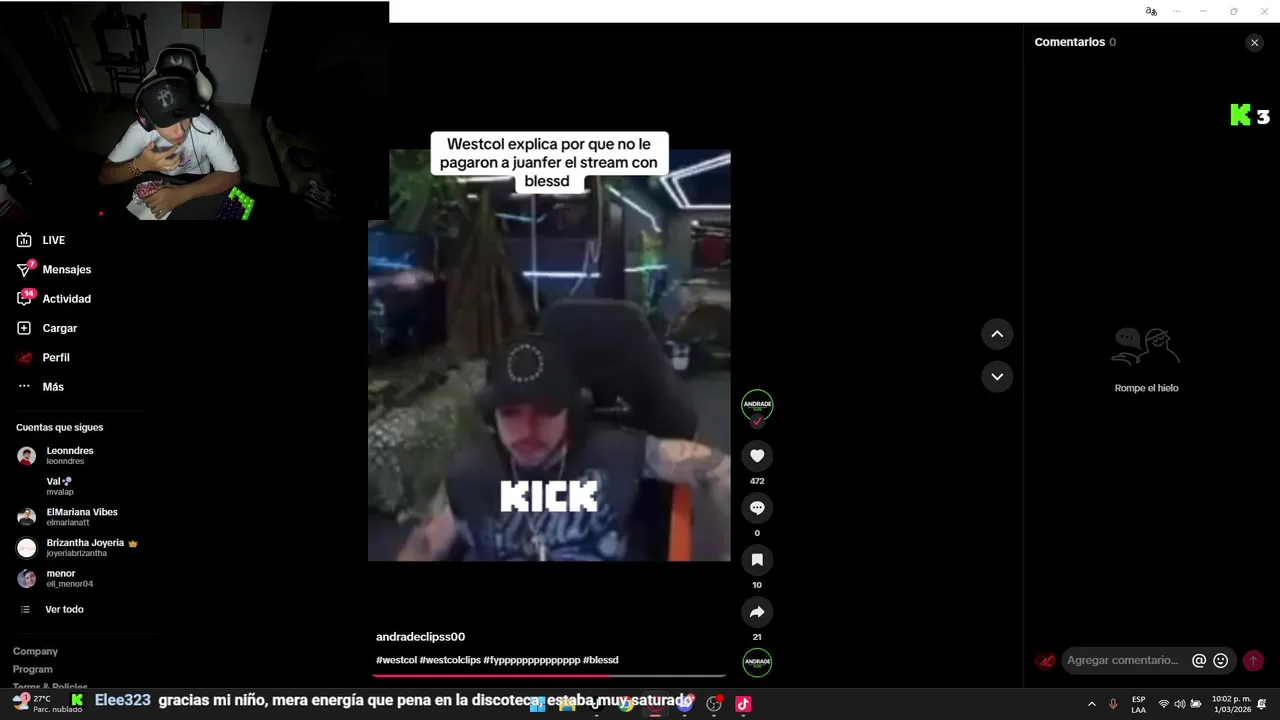
Task: Post comment with red arrow button
Action: 1253,660
